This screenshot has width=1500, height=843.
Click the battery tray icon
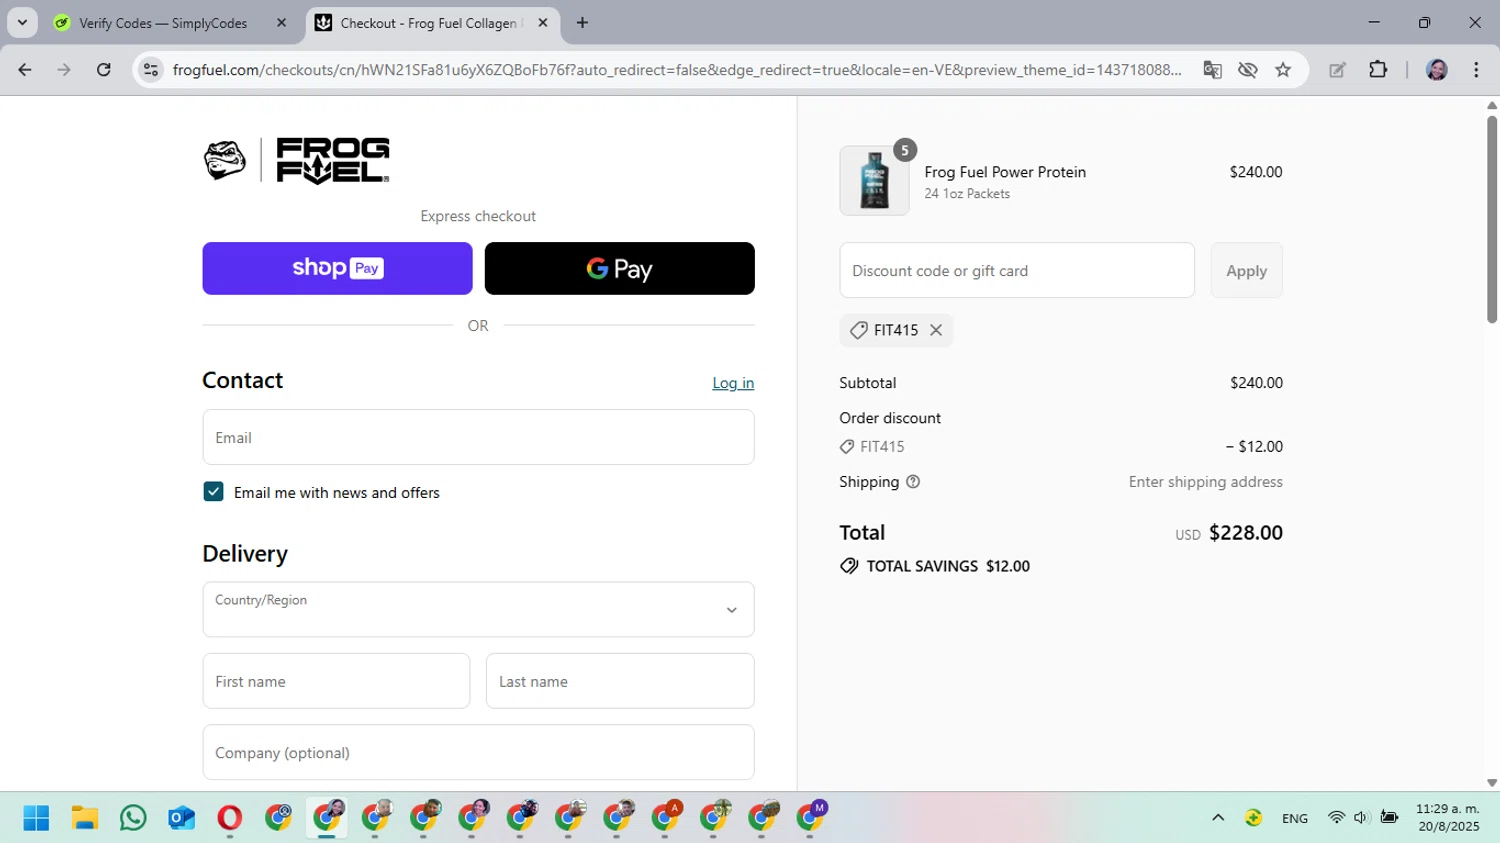click(1389, 818)
